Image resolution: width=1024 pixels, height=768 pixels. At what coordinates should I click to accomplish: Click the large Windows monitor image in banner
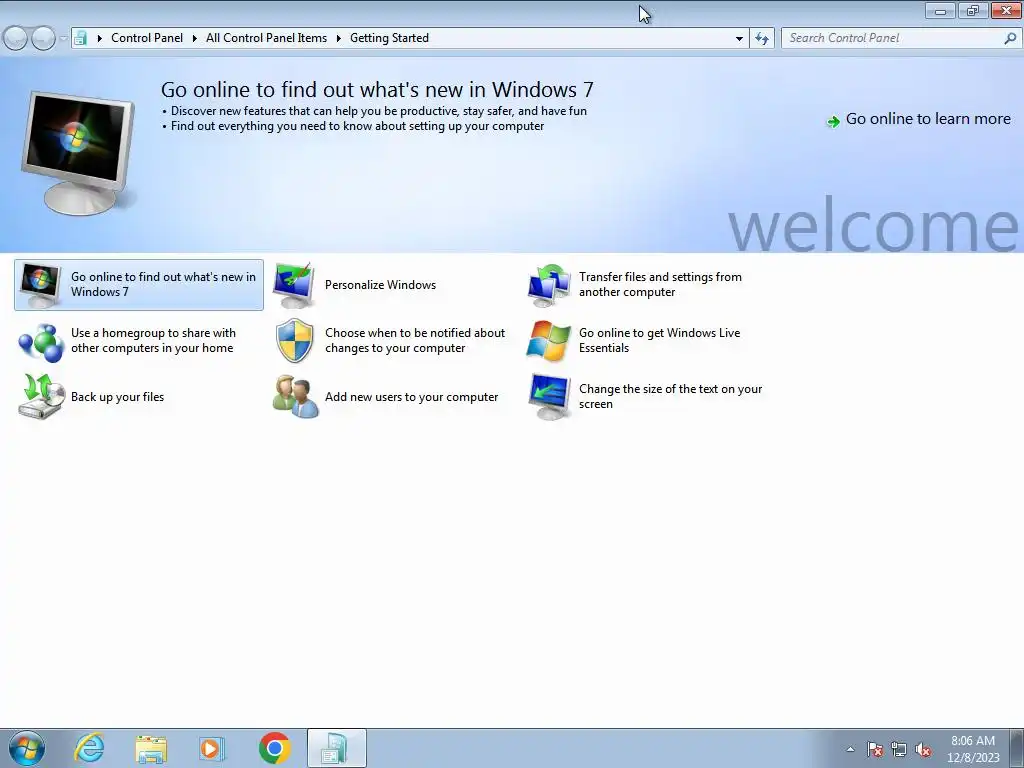point(78,153)
